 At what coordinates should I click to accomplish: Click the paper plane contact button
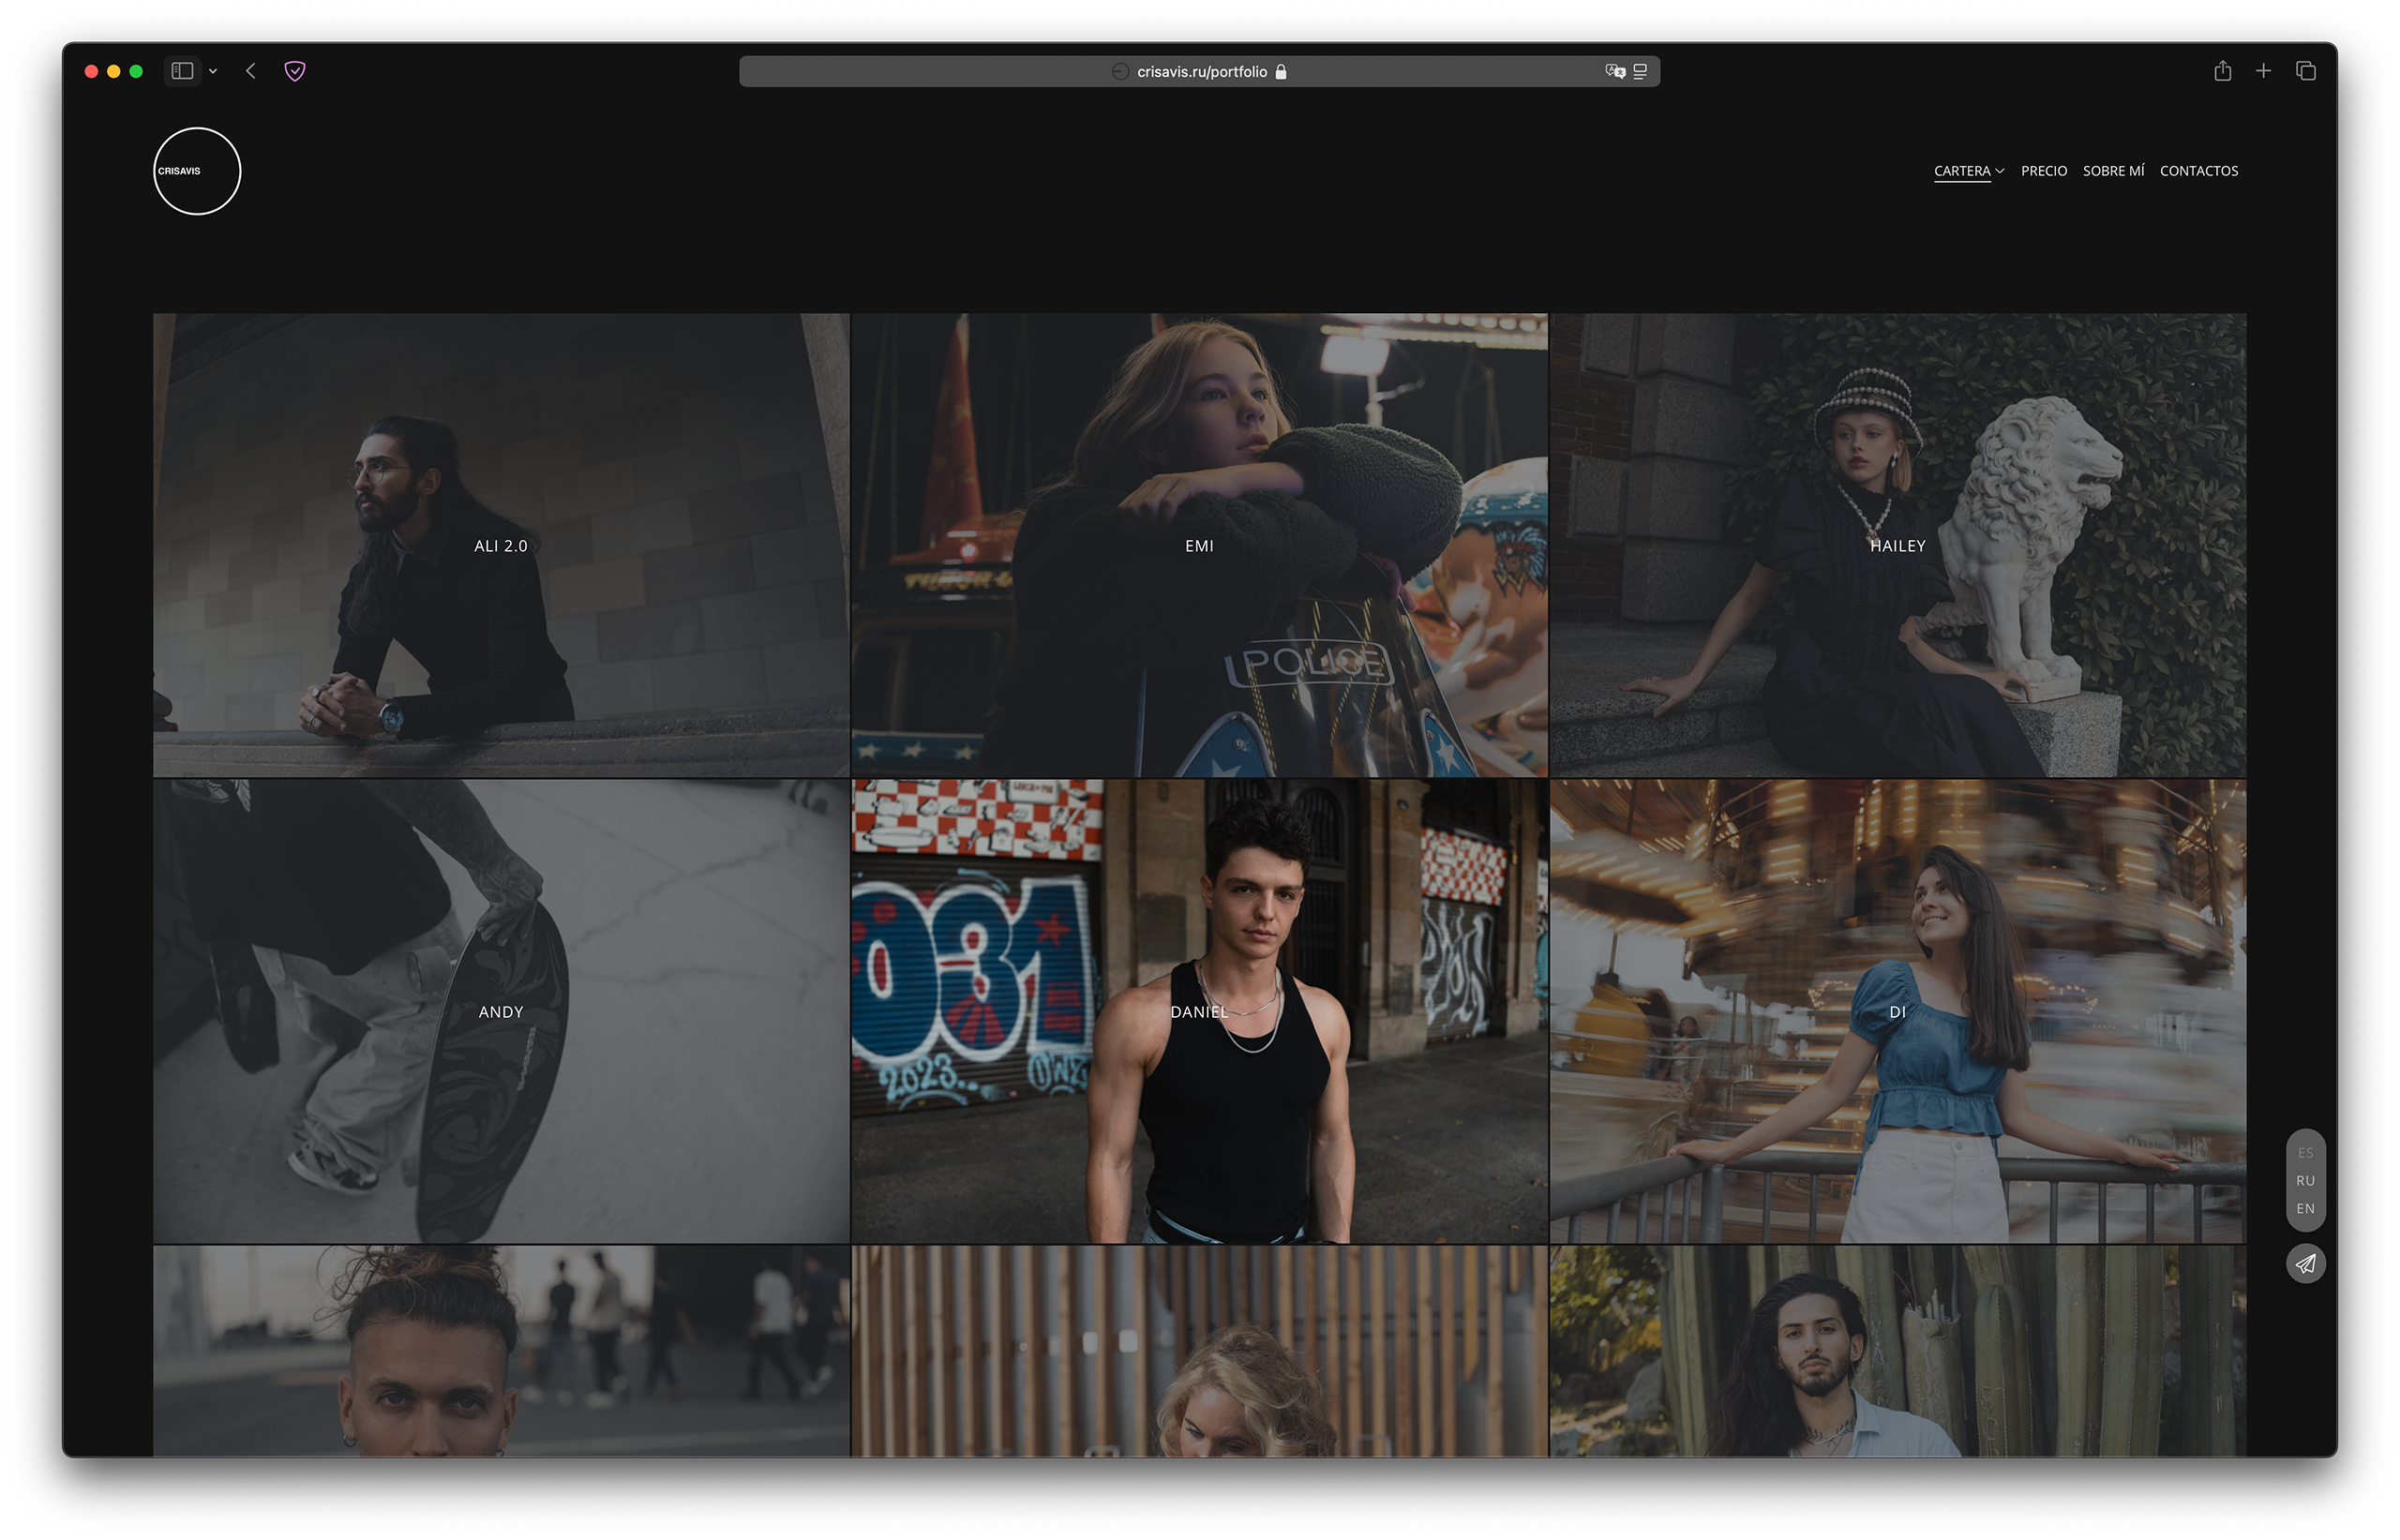point(2305,1264)
